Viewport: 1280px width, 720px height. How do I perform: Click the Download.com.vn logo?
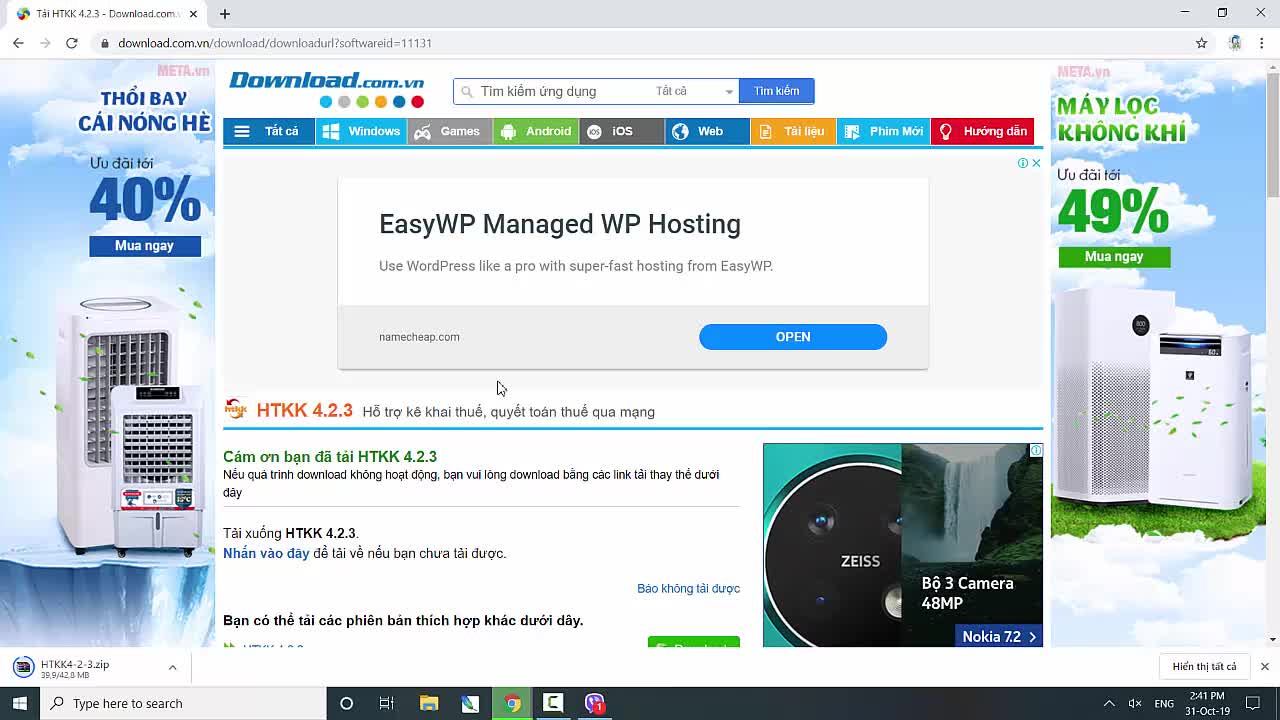click(326, 88)
